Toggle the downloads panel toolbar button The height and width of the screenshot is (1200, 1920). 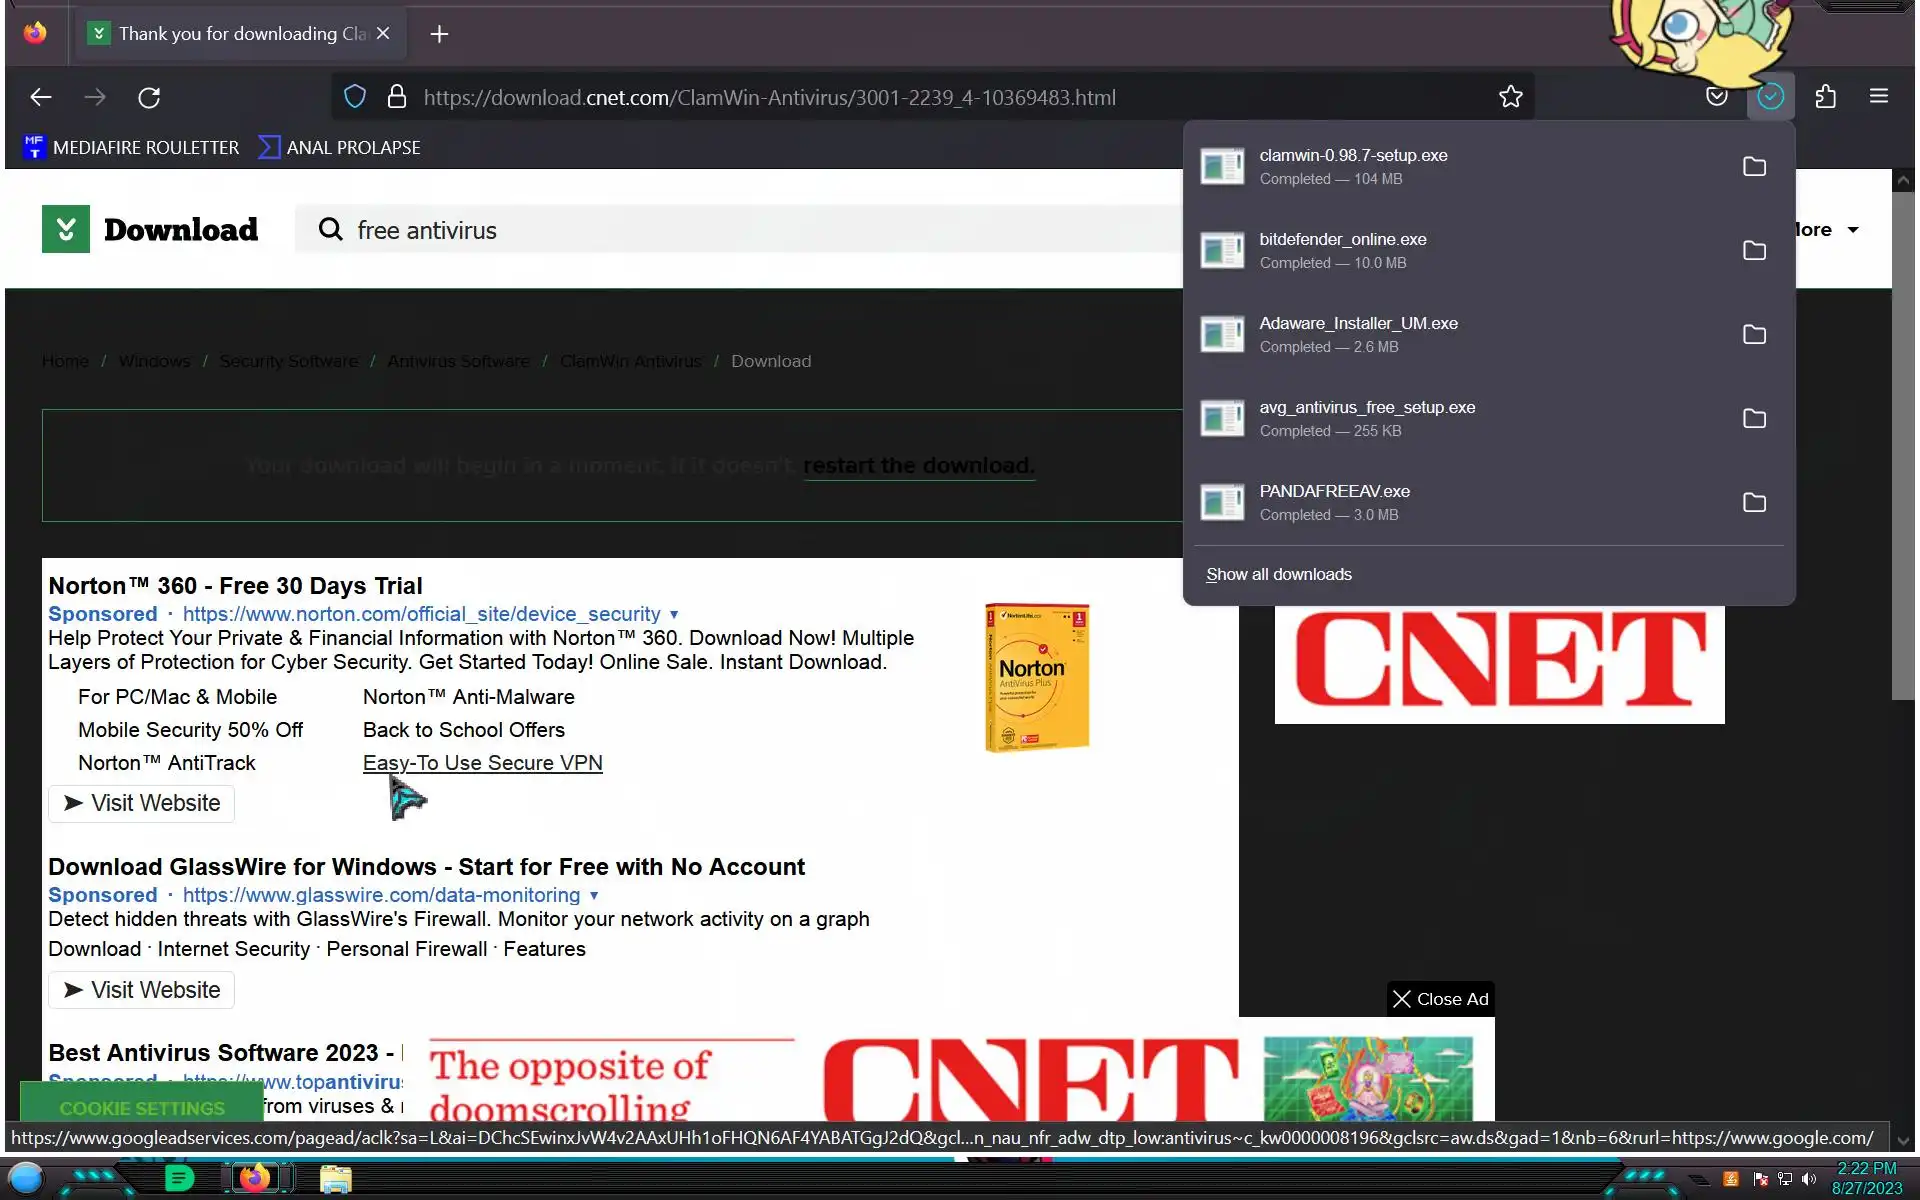1770,97
